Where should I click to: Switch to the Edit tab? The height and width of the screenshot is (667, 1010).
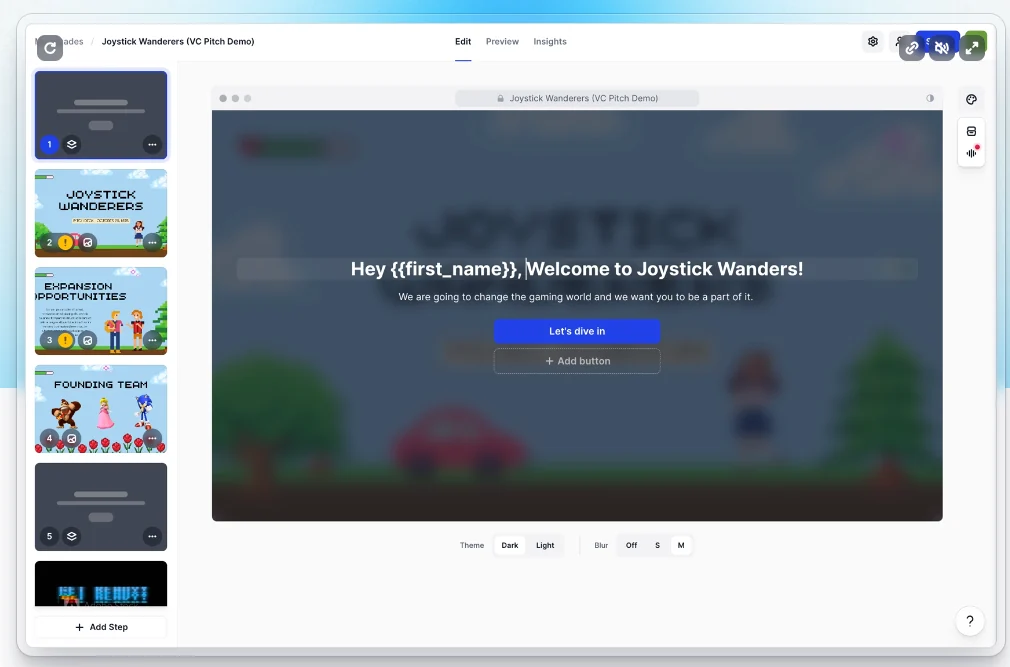pyautogui.click(x=463, y=41)
